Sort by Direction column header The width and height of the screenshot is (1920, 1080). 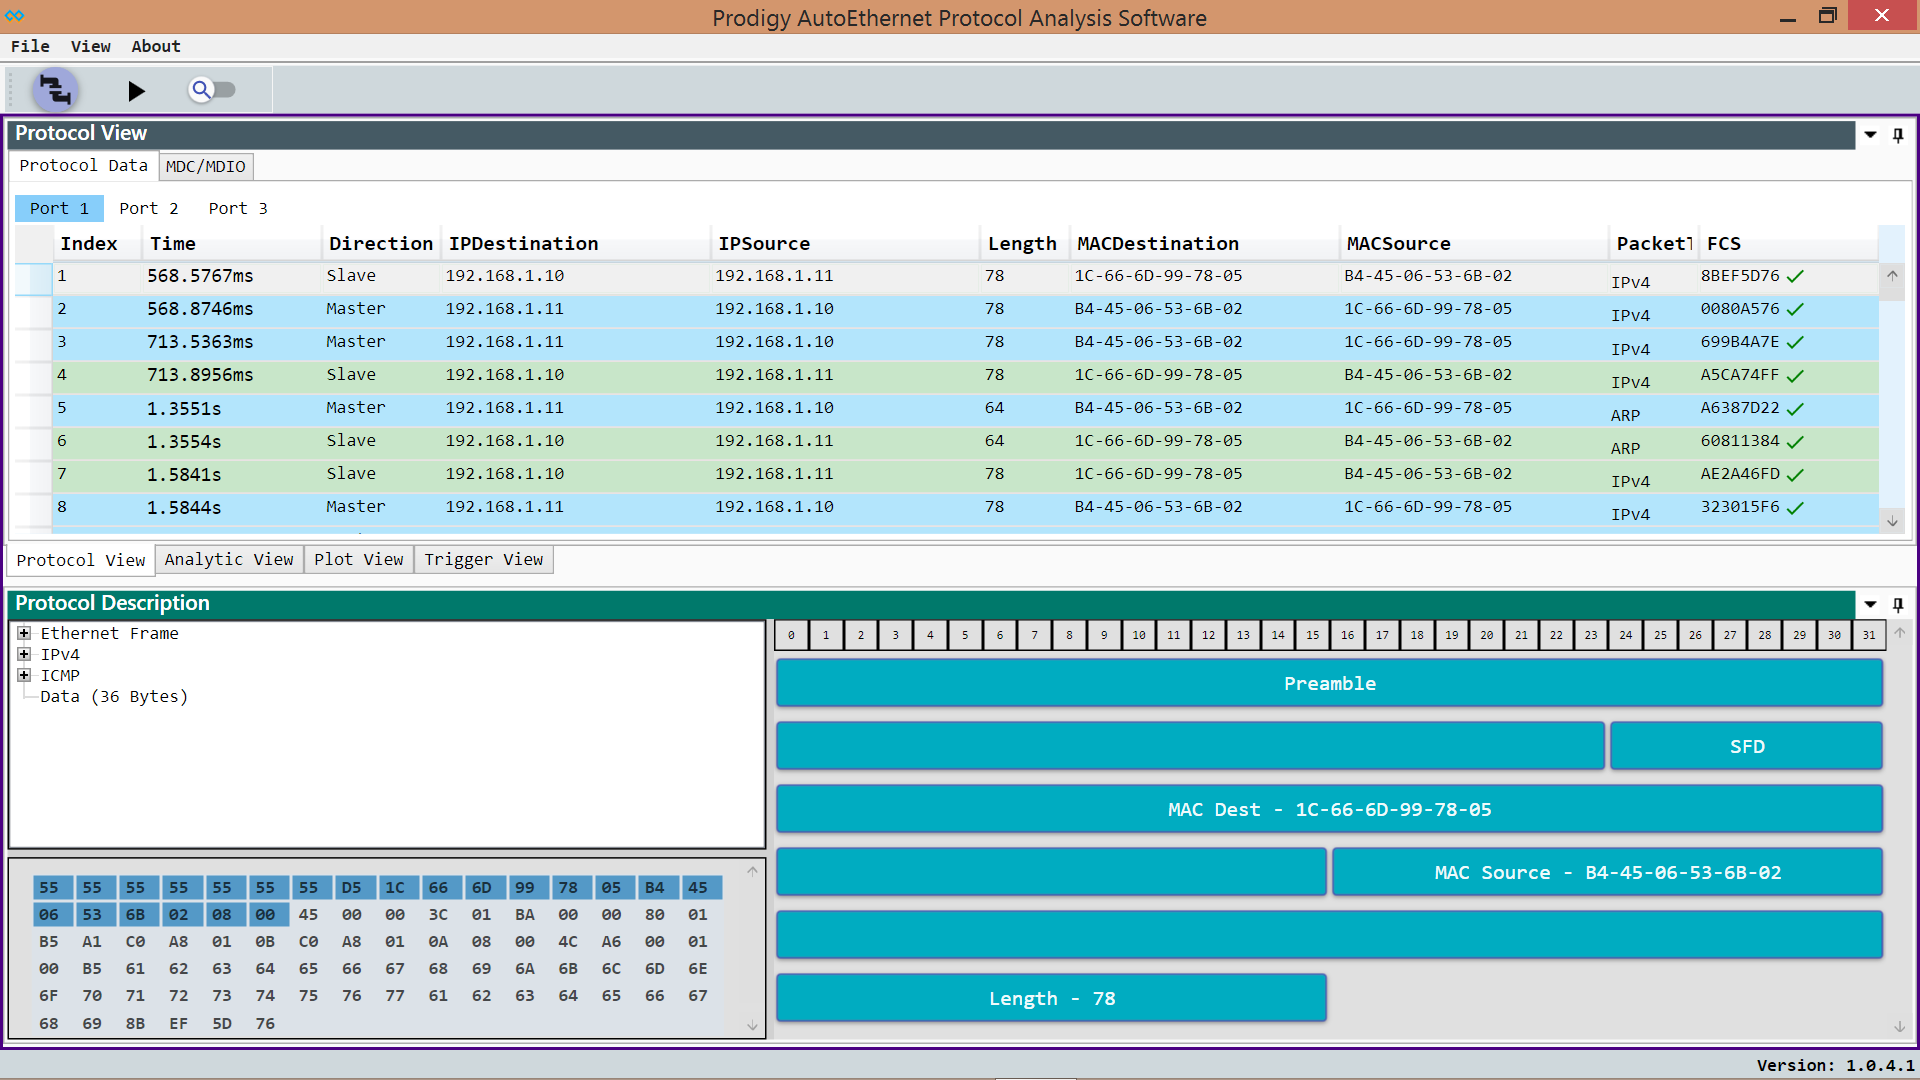381,243
